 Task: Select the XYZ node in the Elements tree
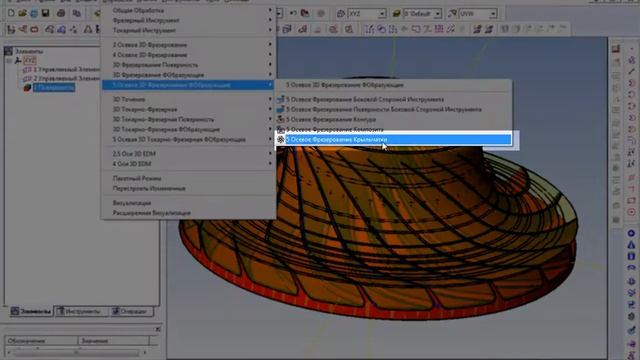click(x=29, y=60)
